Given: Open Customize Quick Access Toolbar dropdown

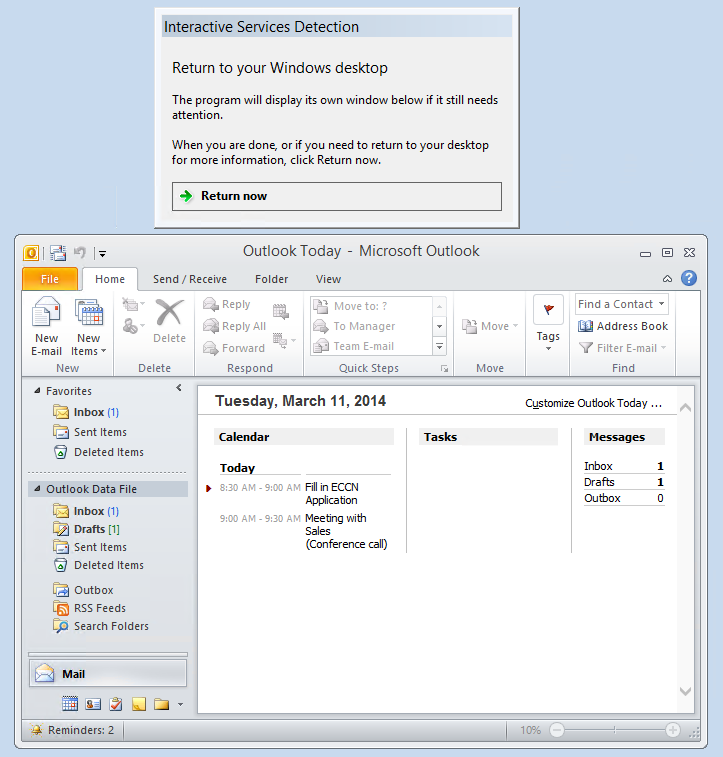Looking at the screenshot, I should pyautogui.click(x=102, y=253).
